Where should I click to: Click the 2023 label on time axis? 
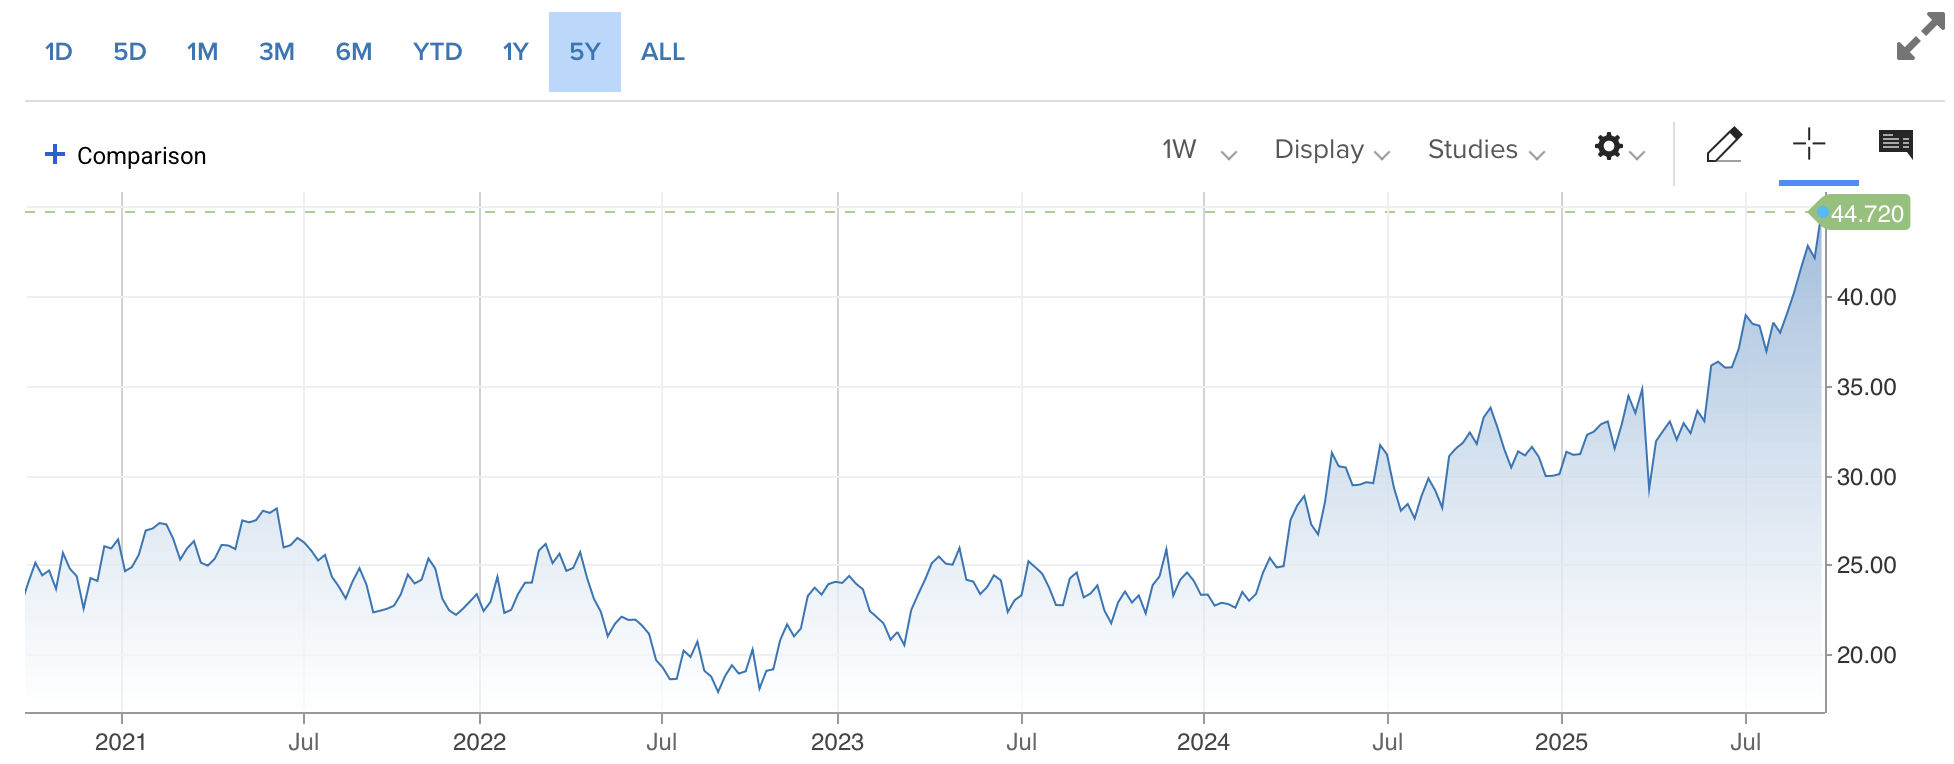coord(837,742)
